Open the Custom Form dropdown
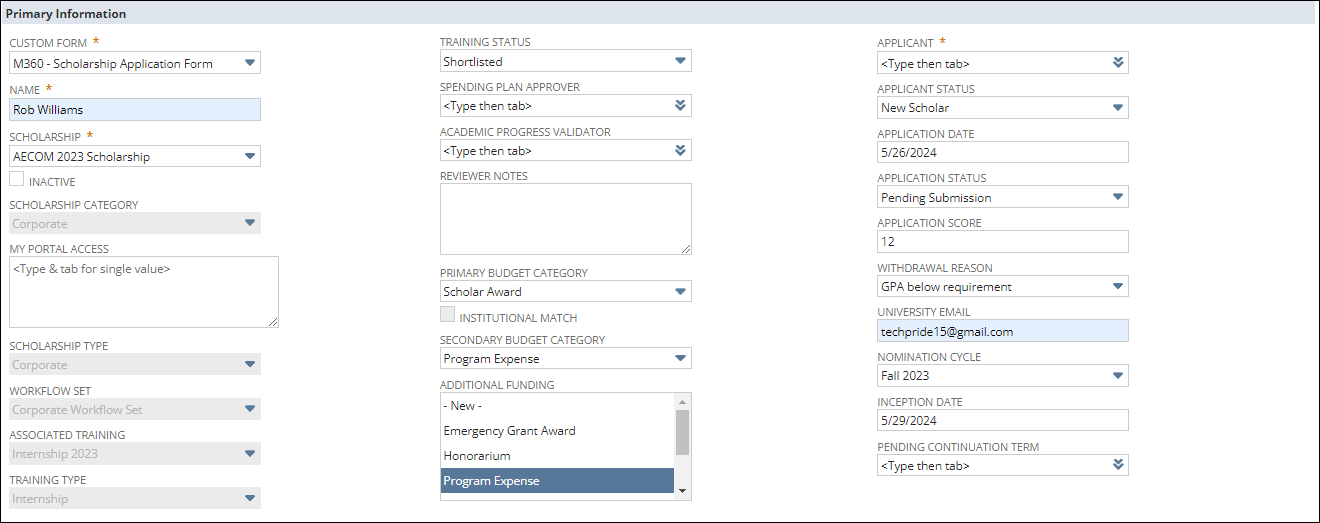This screenshot has height=523, width=1320. (249, 64)
